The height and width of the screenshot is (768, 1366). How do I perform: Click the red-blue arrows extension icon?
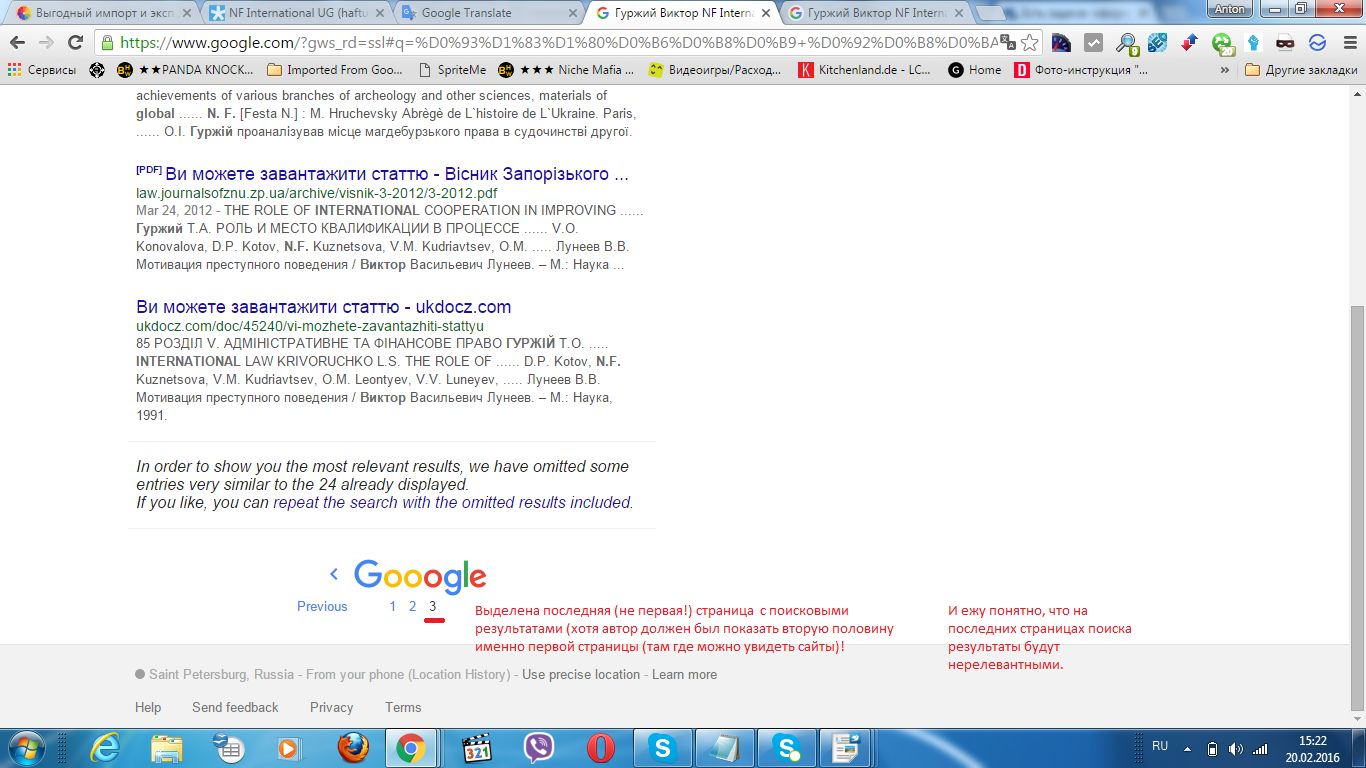coord(1189,43)
